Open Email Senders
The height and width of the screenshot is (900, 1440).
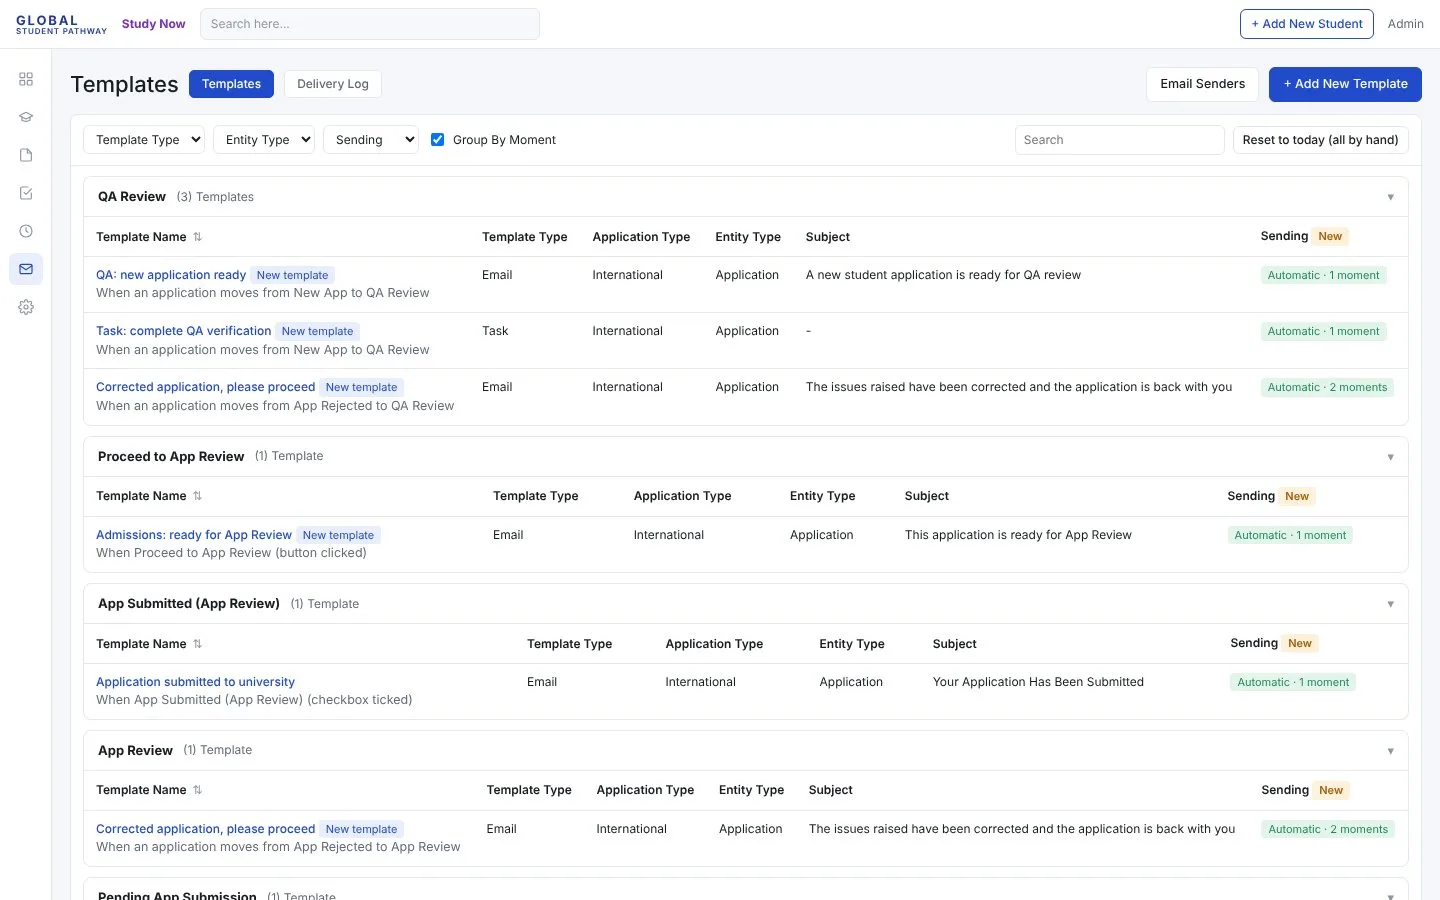(1202, 84)
